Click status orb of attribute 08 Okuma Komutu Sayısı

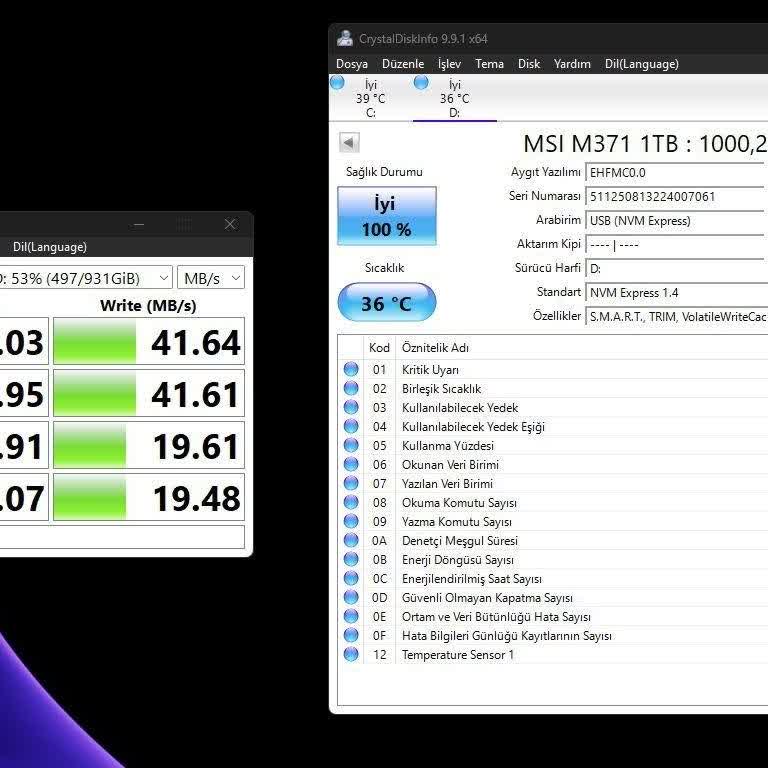(x=351, y=503)
